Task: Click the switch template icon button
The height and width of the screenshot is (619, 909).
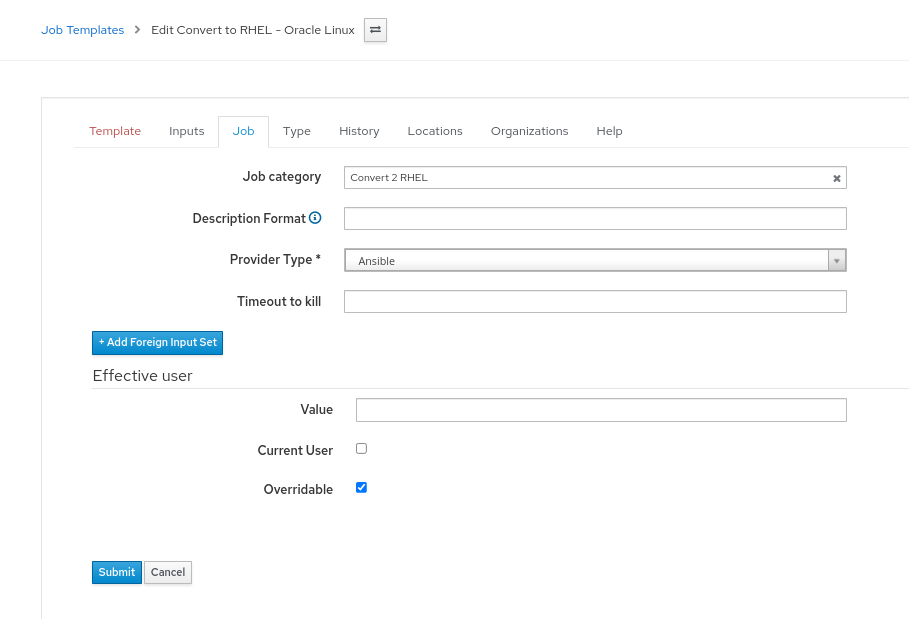Action: click(x=375, y=30)
